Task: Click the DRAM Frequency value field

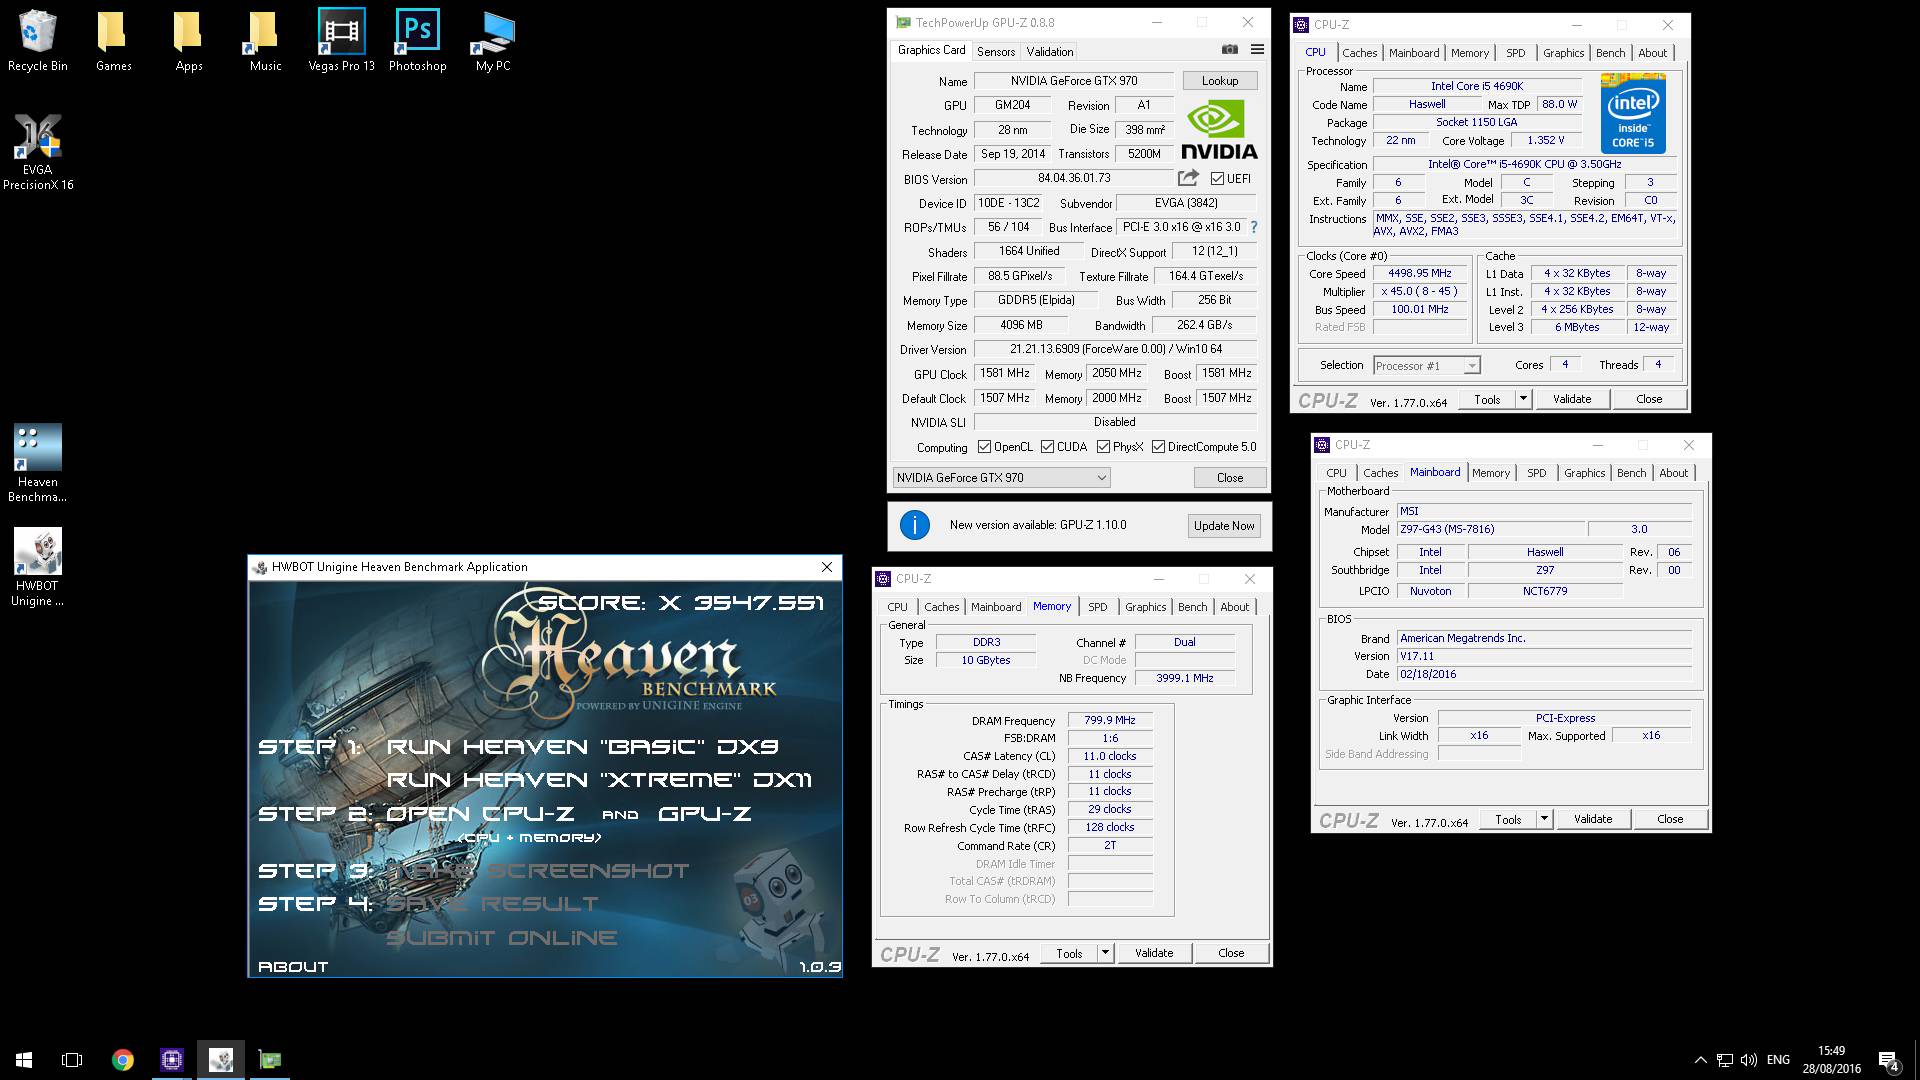Action: pos(1110,720)
